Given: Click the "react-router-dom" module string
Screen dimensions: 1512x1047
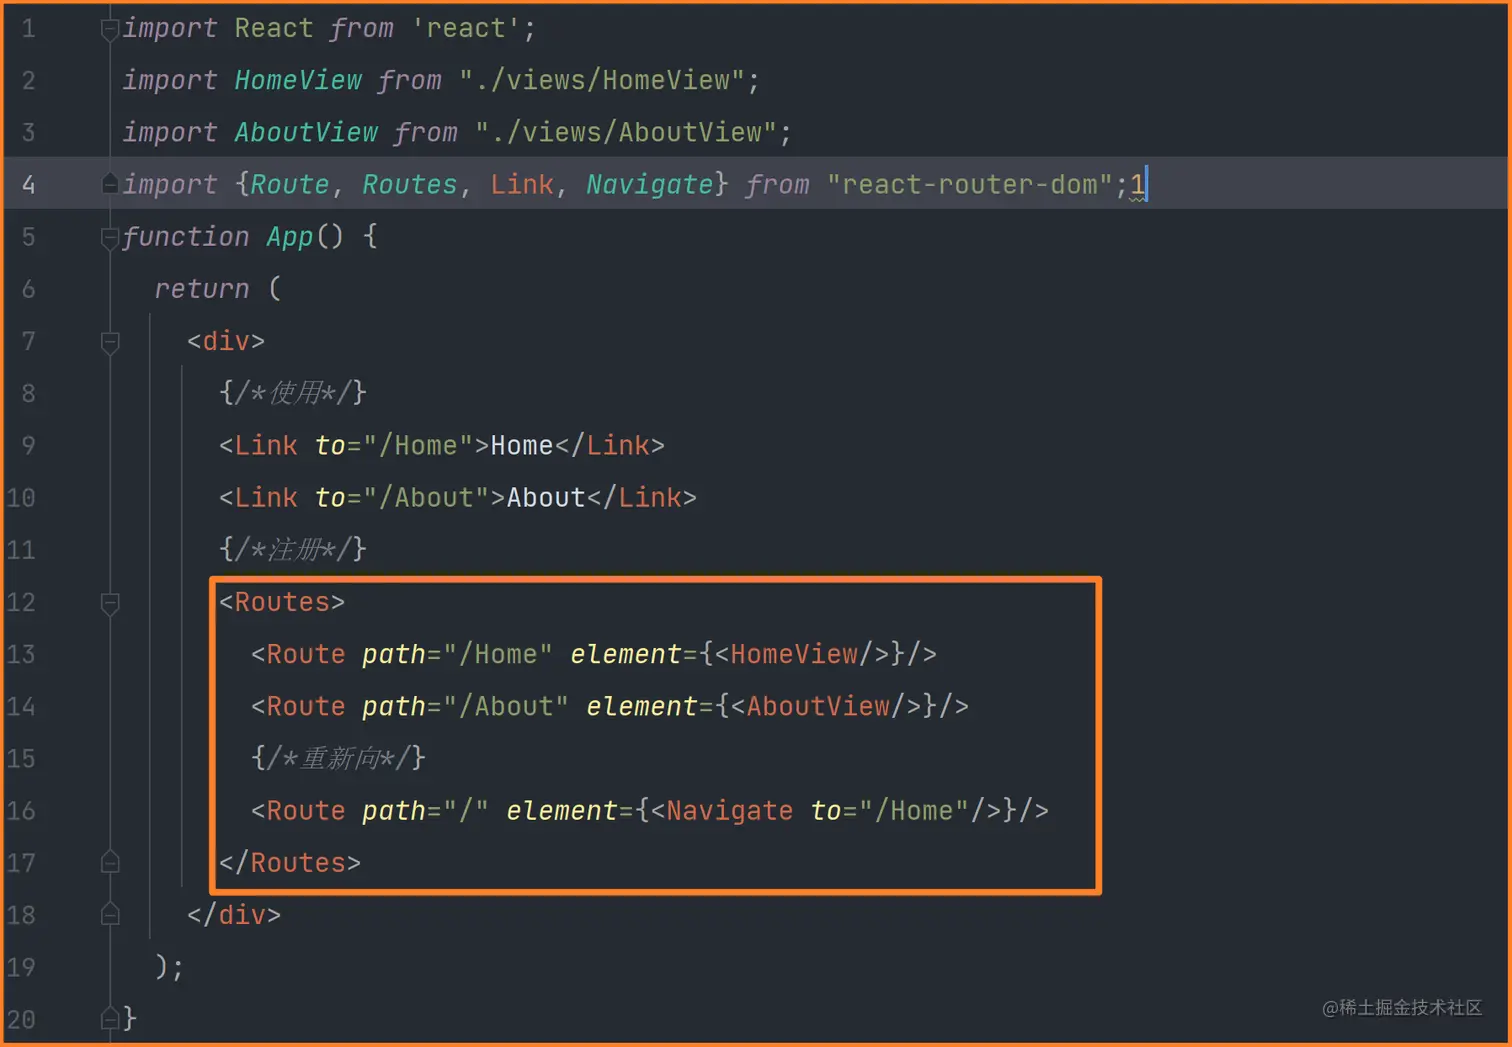Looking at the screenshot, I should coord(969,184).
